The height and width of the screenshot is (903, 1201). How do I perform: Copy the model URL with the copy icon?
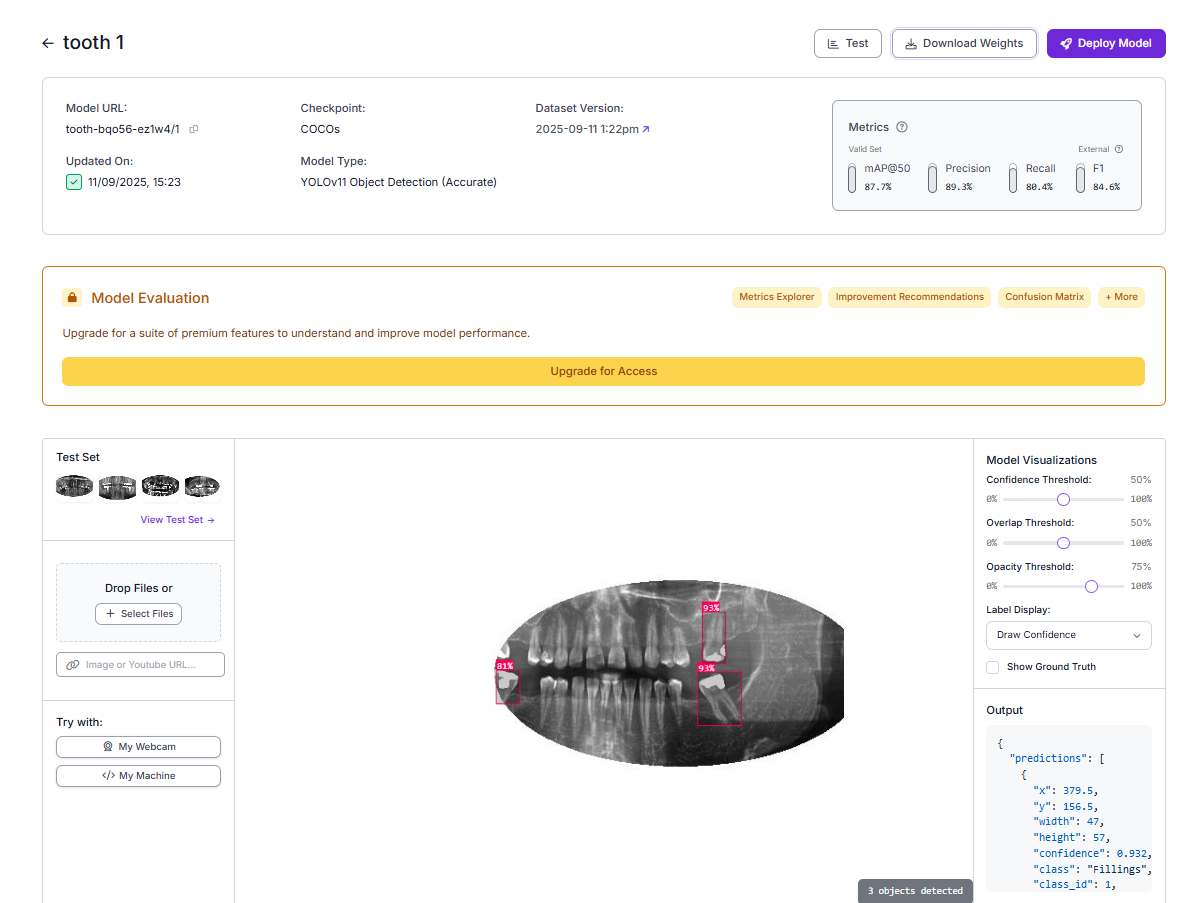click(x=194, y=129)
